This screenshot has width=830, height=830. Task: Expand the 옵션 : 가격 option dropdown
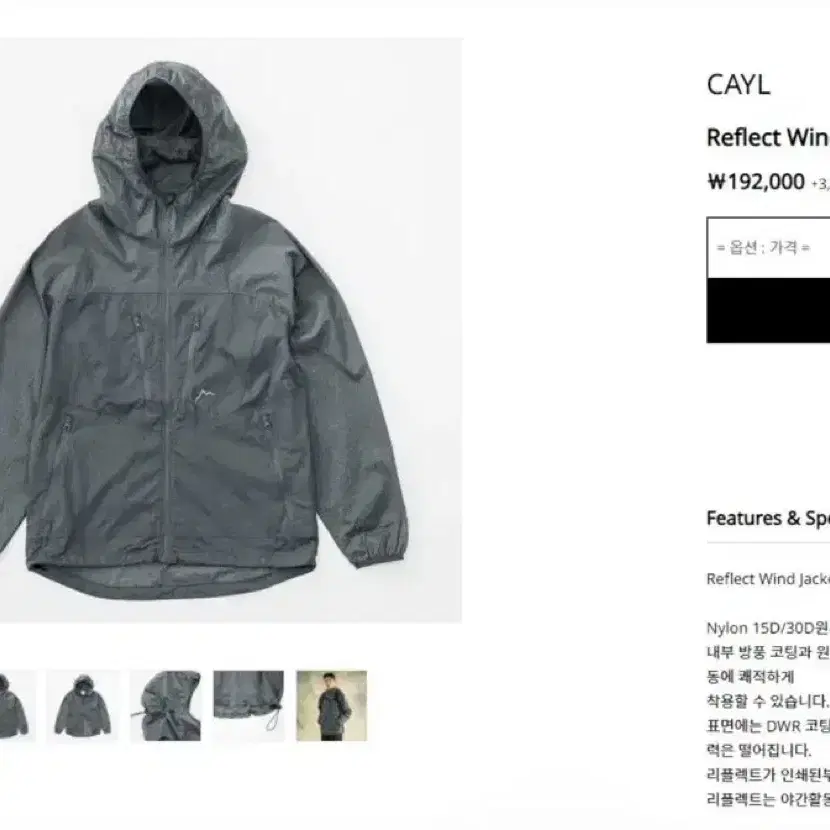coord(768,247)
